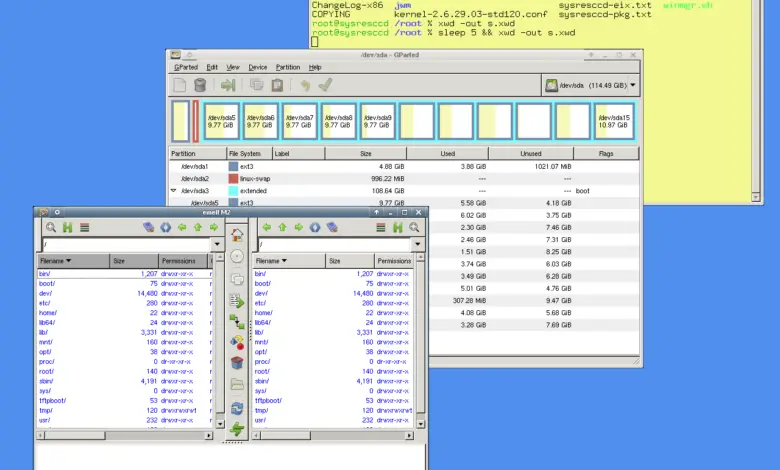Viewport: 780px width, 470px height.
Task: Click the house Home icon in emelFM2 center bar
Action: 237,234
